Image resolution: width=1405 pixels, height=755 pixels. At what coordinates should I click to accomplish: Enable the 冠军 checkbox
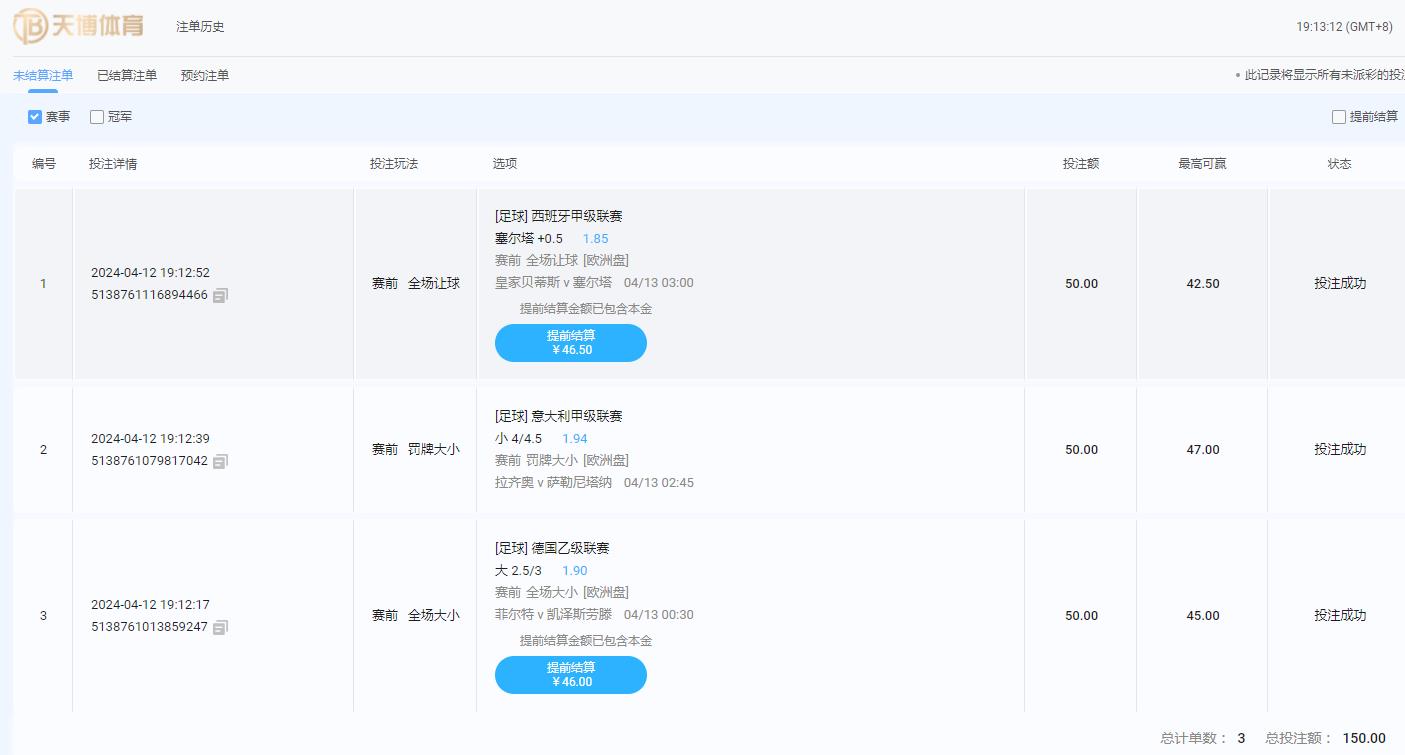[97, 117]
